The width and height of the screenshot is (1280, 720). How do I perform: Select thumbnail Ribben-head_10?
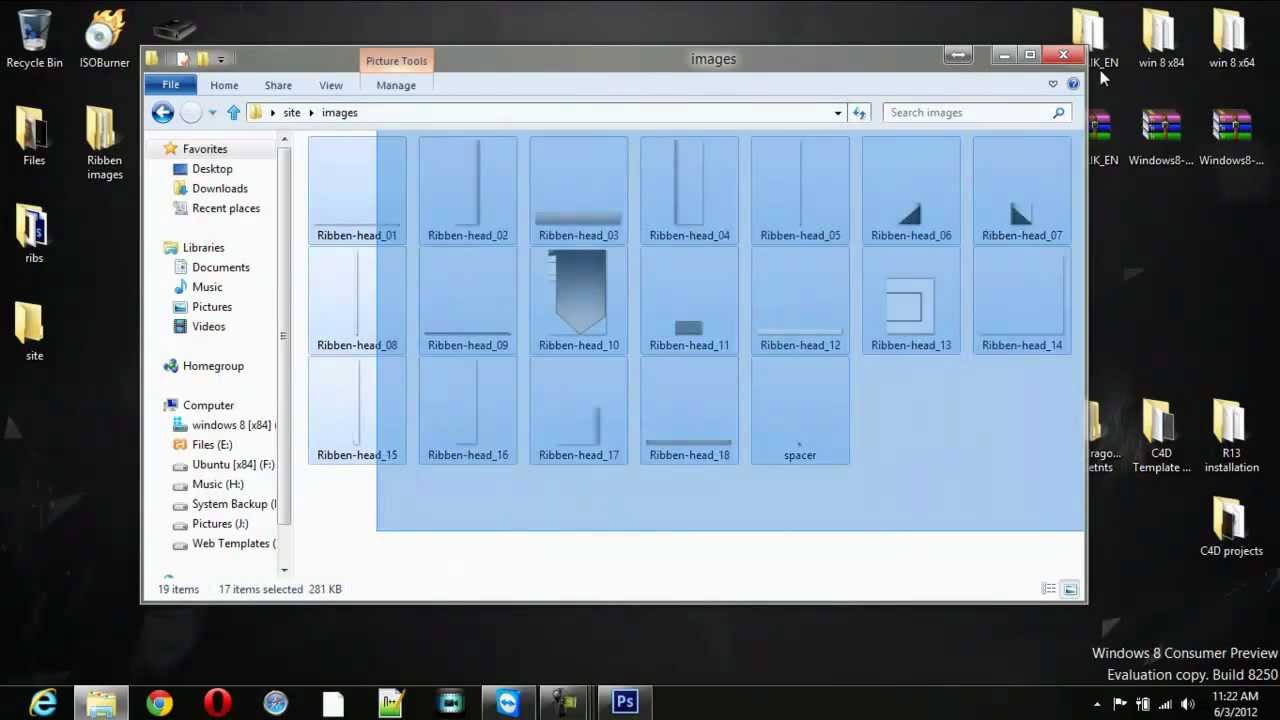(x=578, y=300)
